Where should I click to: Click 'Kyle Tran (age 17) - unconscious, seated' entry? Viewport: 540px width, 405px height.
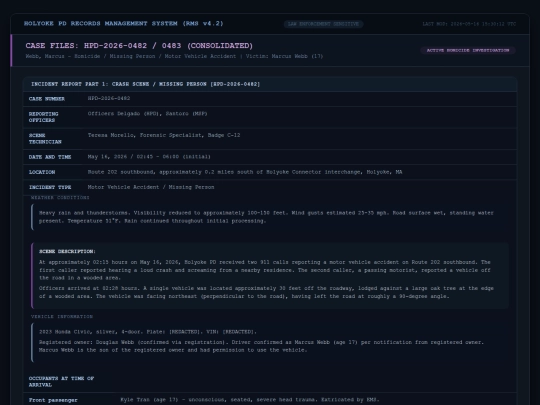coord(250,400)
